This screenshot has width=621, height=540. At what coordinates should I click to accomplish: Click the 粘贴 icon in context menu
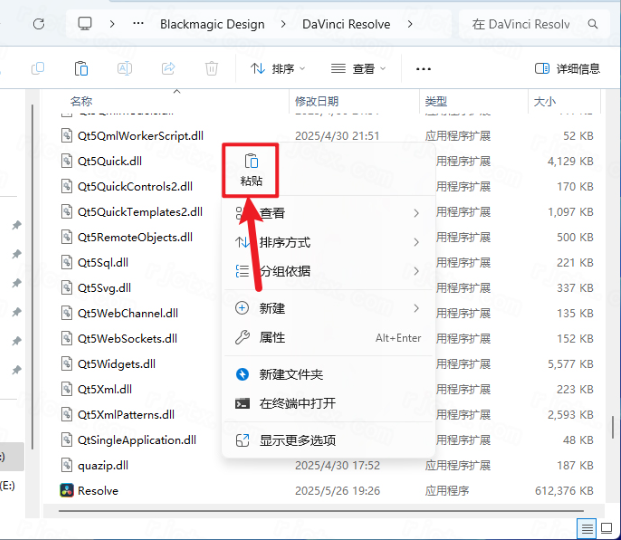(x=251, y=162)
